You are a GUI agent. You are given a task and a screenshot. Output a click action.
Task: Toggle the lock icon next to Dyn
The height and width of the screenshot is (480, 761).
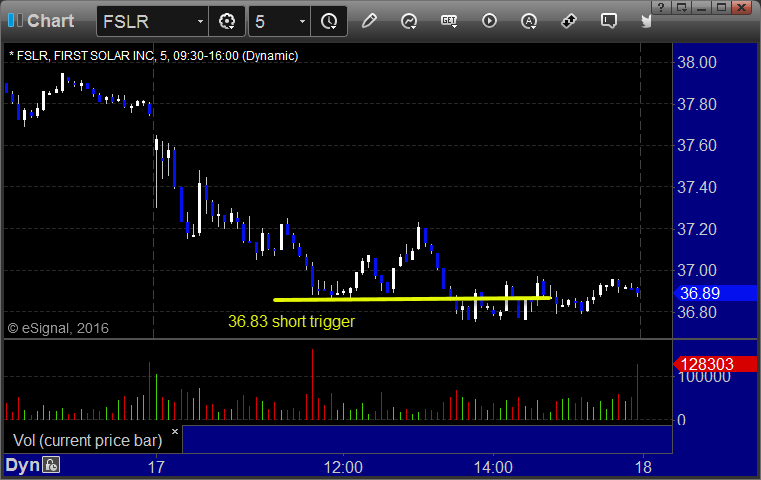(x=51, y=465)
